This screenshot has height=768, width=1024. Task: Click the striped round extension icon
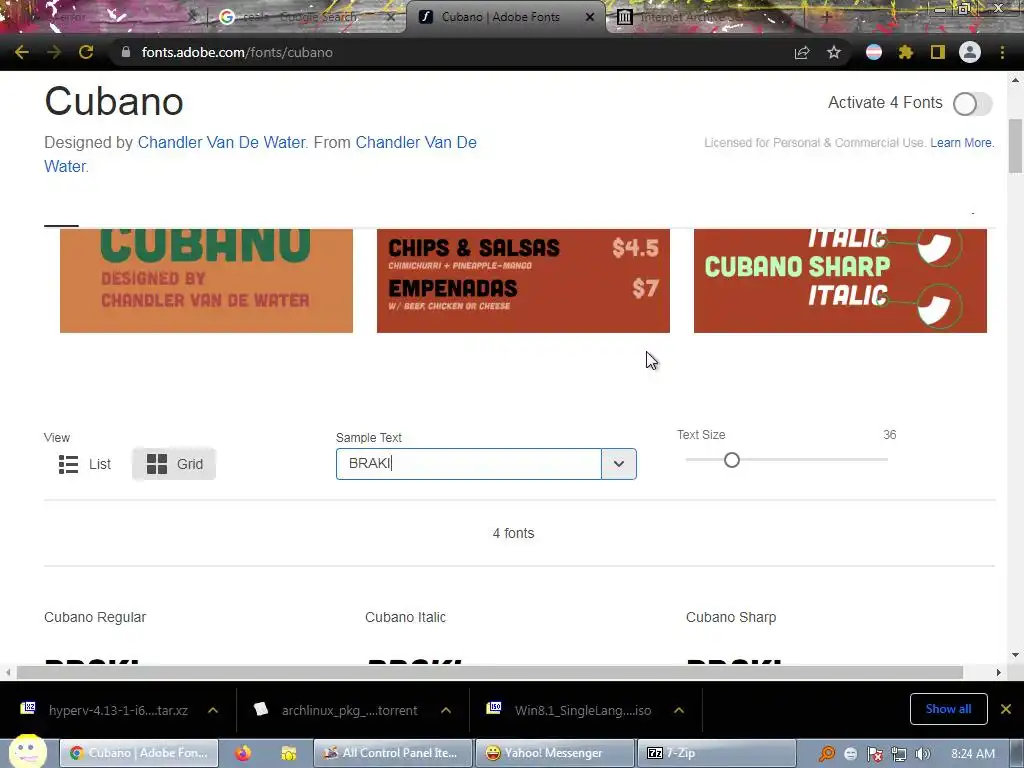click(874, 52)
